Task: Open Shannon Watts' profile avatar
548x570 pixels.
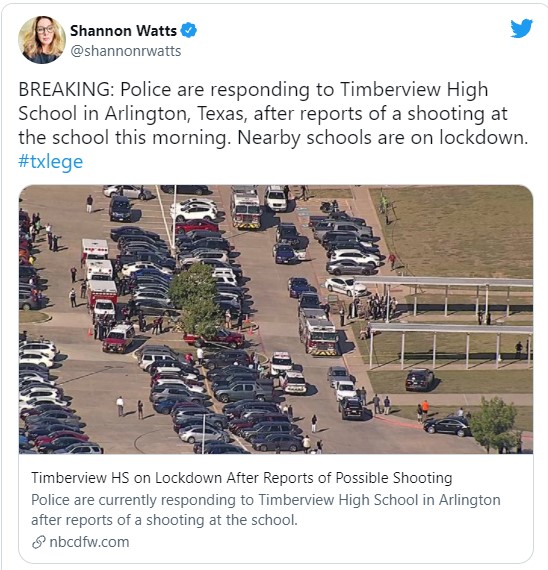Action: pos(42,40)
